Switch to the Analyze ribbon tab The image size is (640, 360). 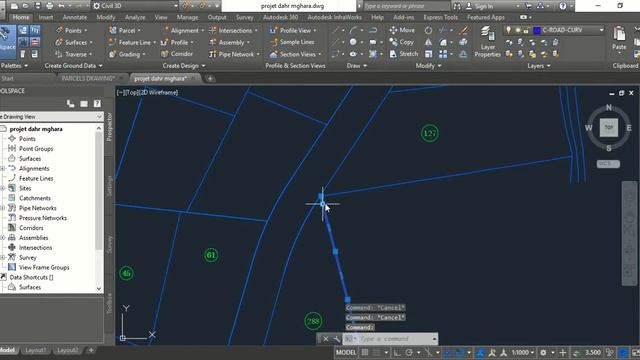click(x=135, y=18)
